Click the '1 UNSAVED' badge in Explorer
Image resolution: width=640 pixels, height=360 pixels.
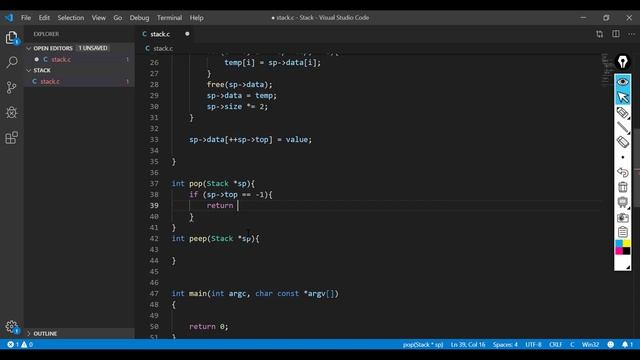93,48
